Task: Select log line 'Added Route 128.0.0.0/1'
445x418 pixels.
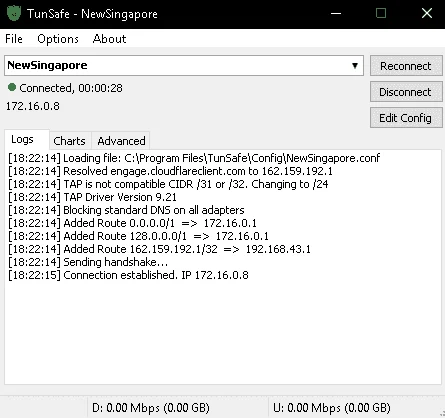Action: pos(138,236)
